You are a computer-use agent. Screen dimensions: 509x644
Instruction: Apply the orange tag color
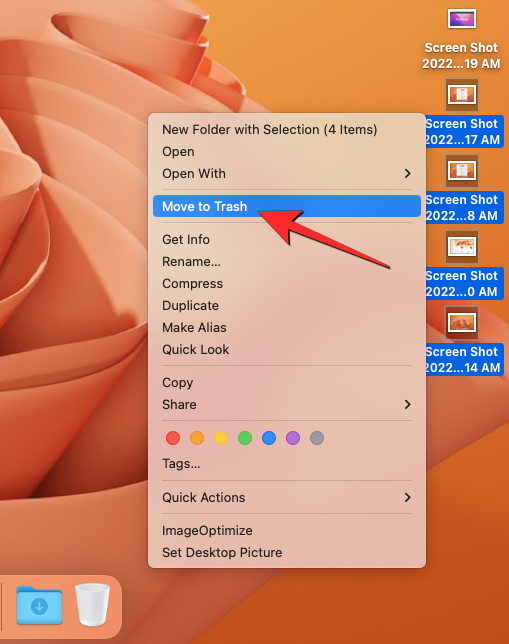(x=197, y=438)
